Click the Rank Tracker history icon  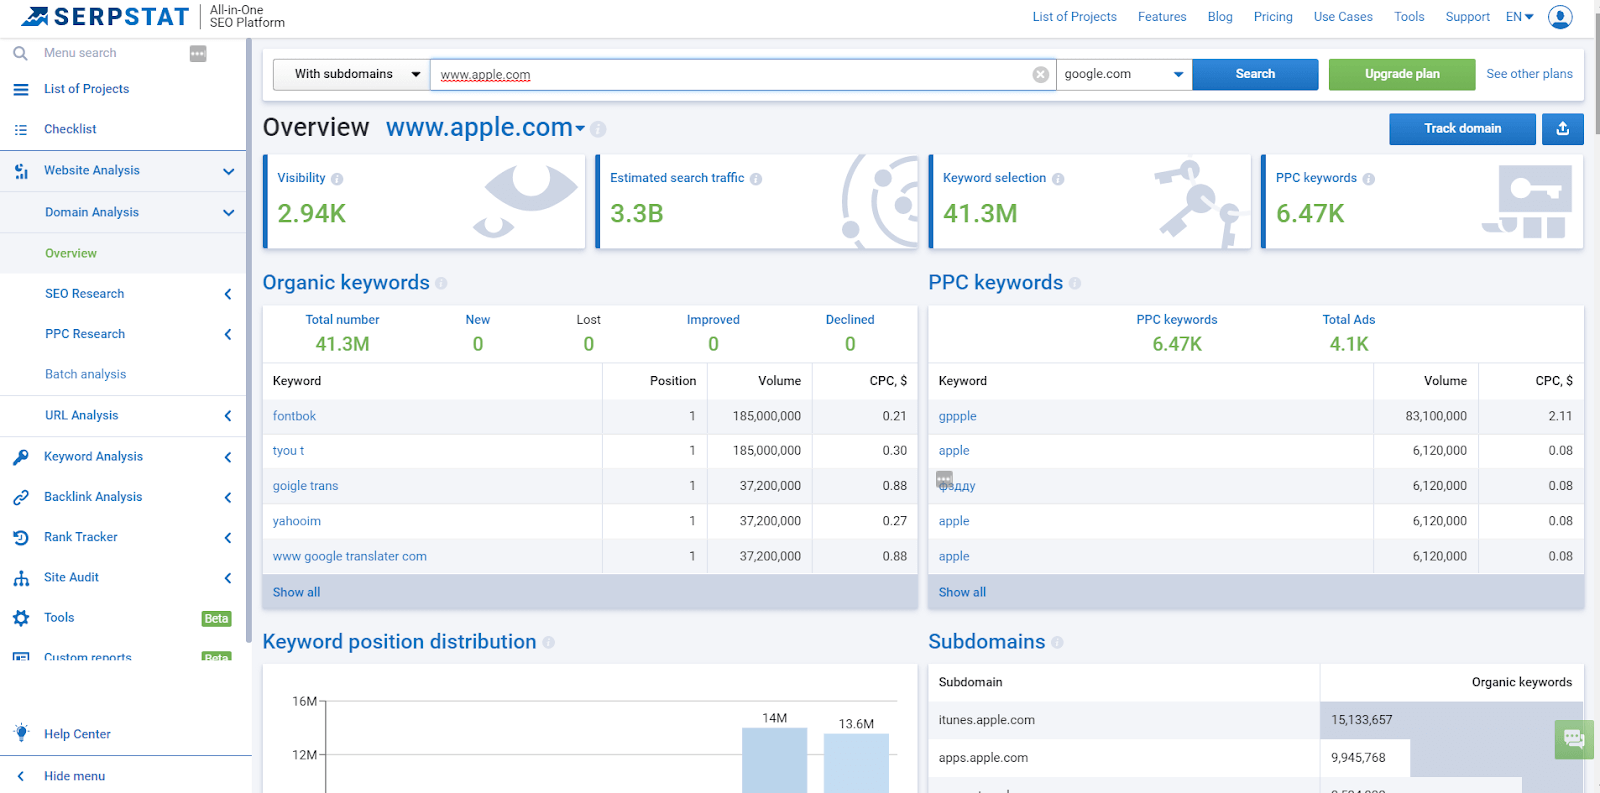pyautogui.click(x=20, y=537)
